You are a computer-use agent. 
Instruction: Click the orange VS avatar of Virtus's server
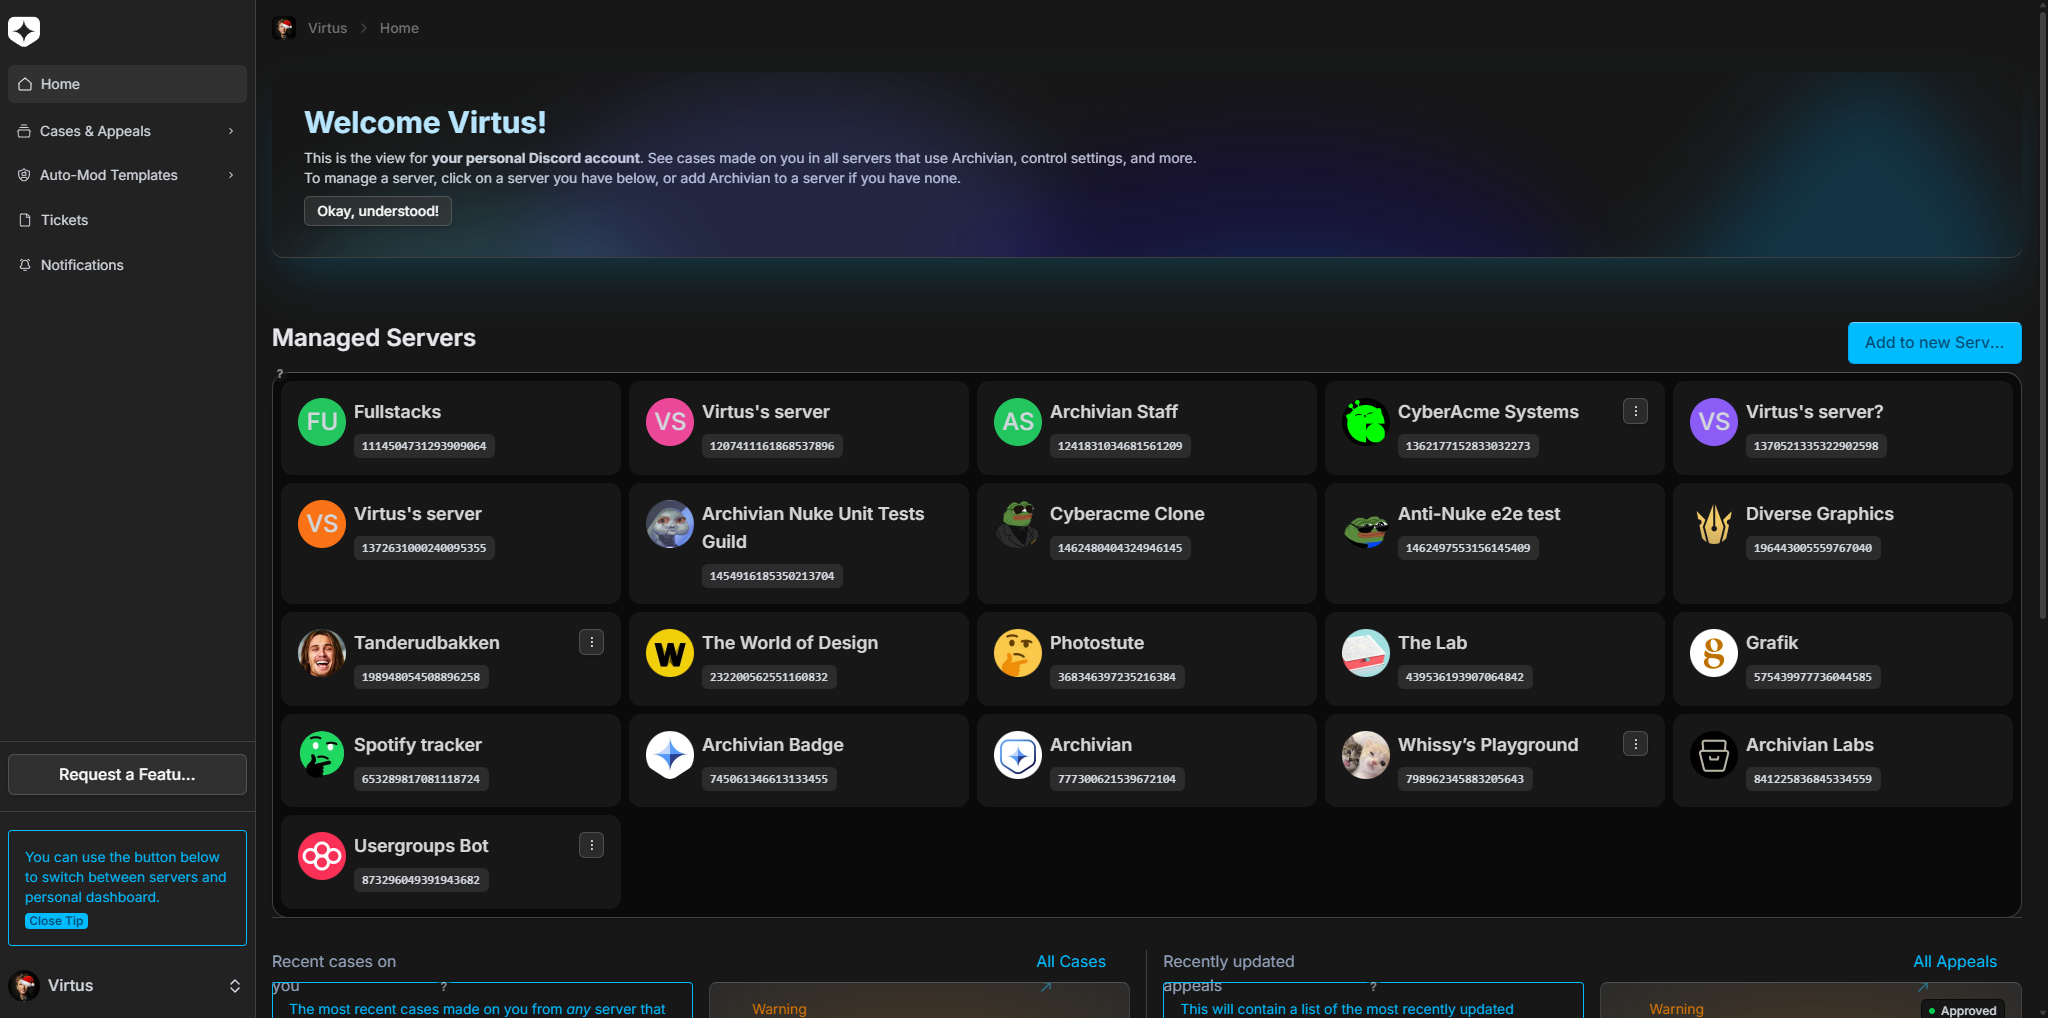pos(322,524)
